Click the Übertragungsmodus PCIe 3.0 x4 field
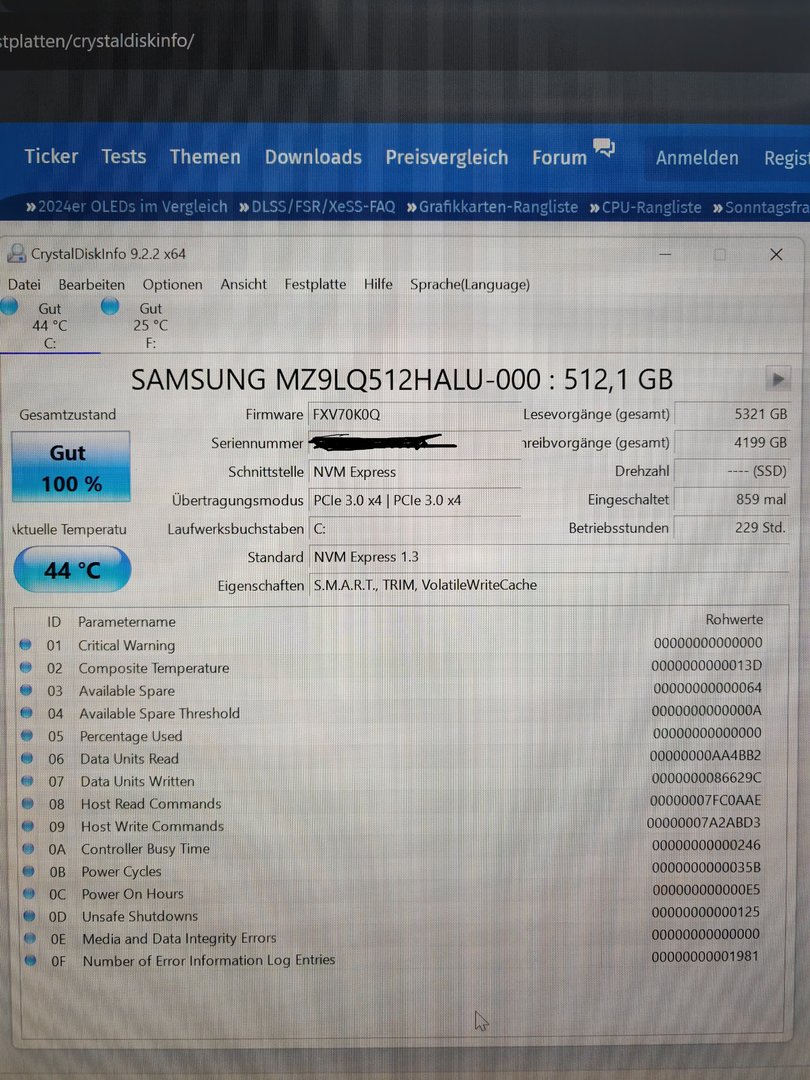 click(x=415, y=500)
